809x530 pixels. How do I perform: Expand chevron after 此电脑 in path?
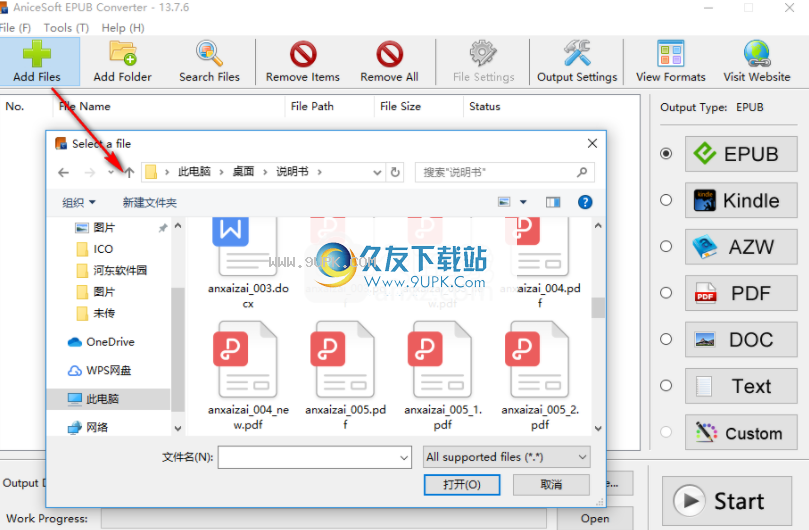pos(221,172)
